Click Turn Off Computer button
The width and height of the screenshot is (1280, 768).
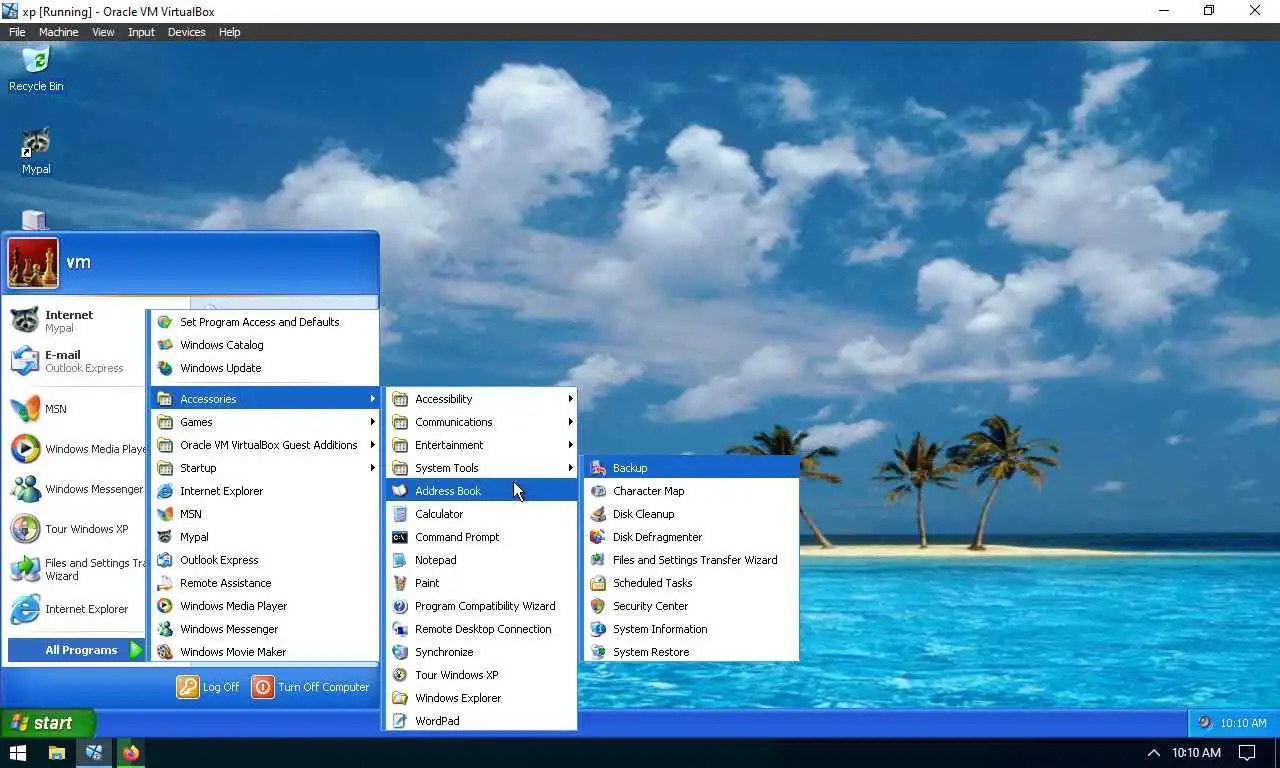311,687
